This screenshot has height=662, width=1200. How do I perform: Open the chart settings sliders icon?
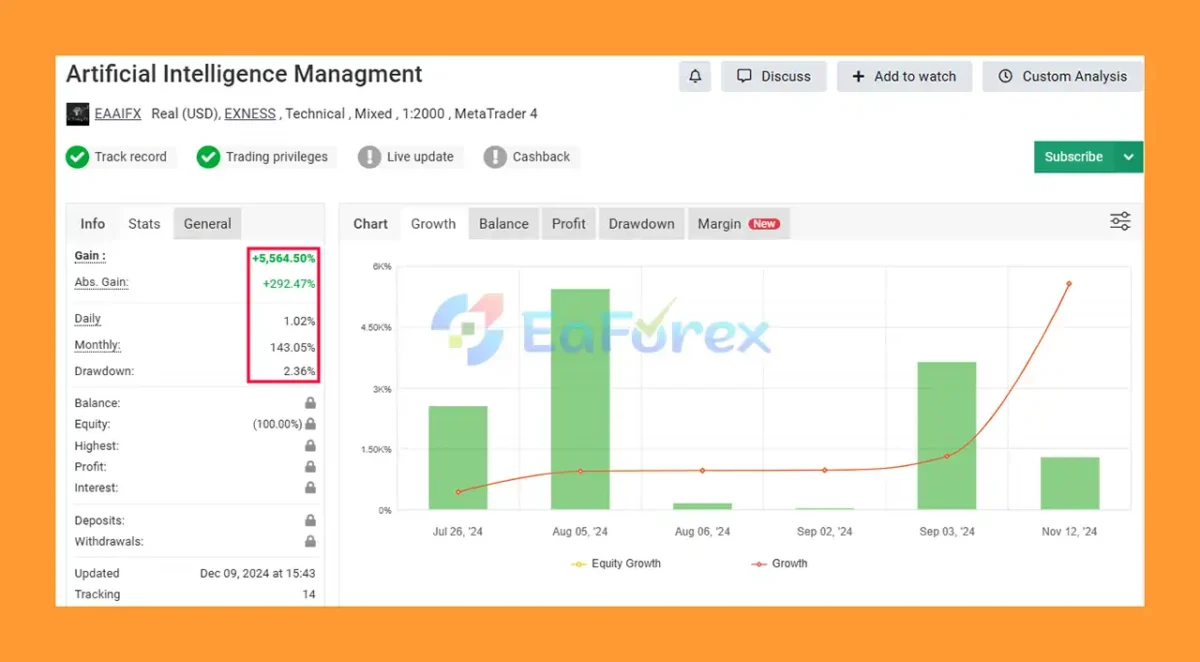[x=1120, y=222]
